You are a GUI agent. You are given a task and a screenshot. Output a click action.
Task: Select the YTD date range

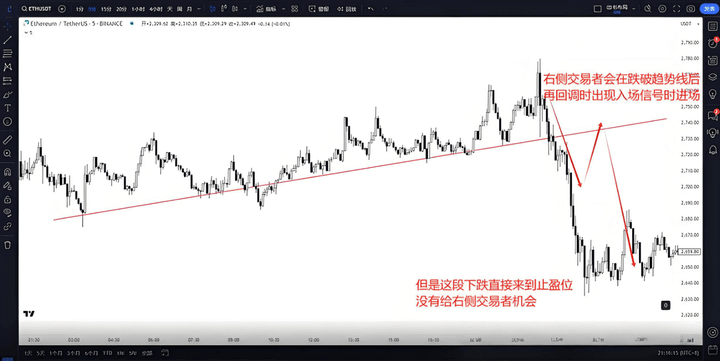coord(107,353)
